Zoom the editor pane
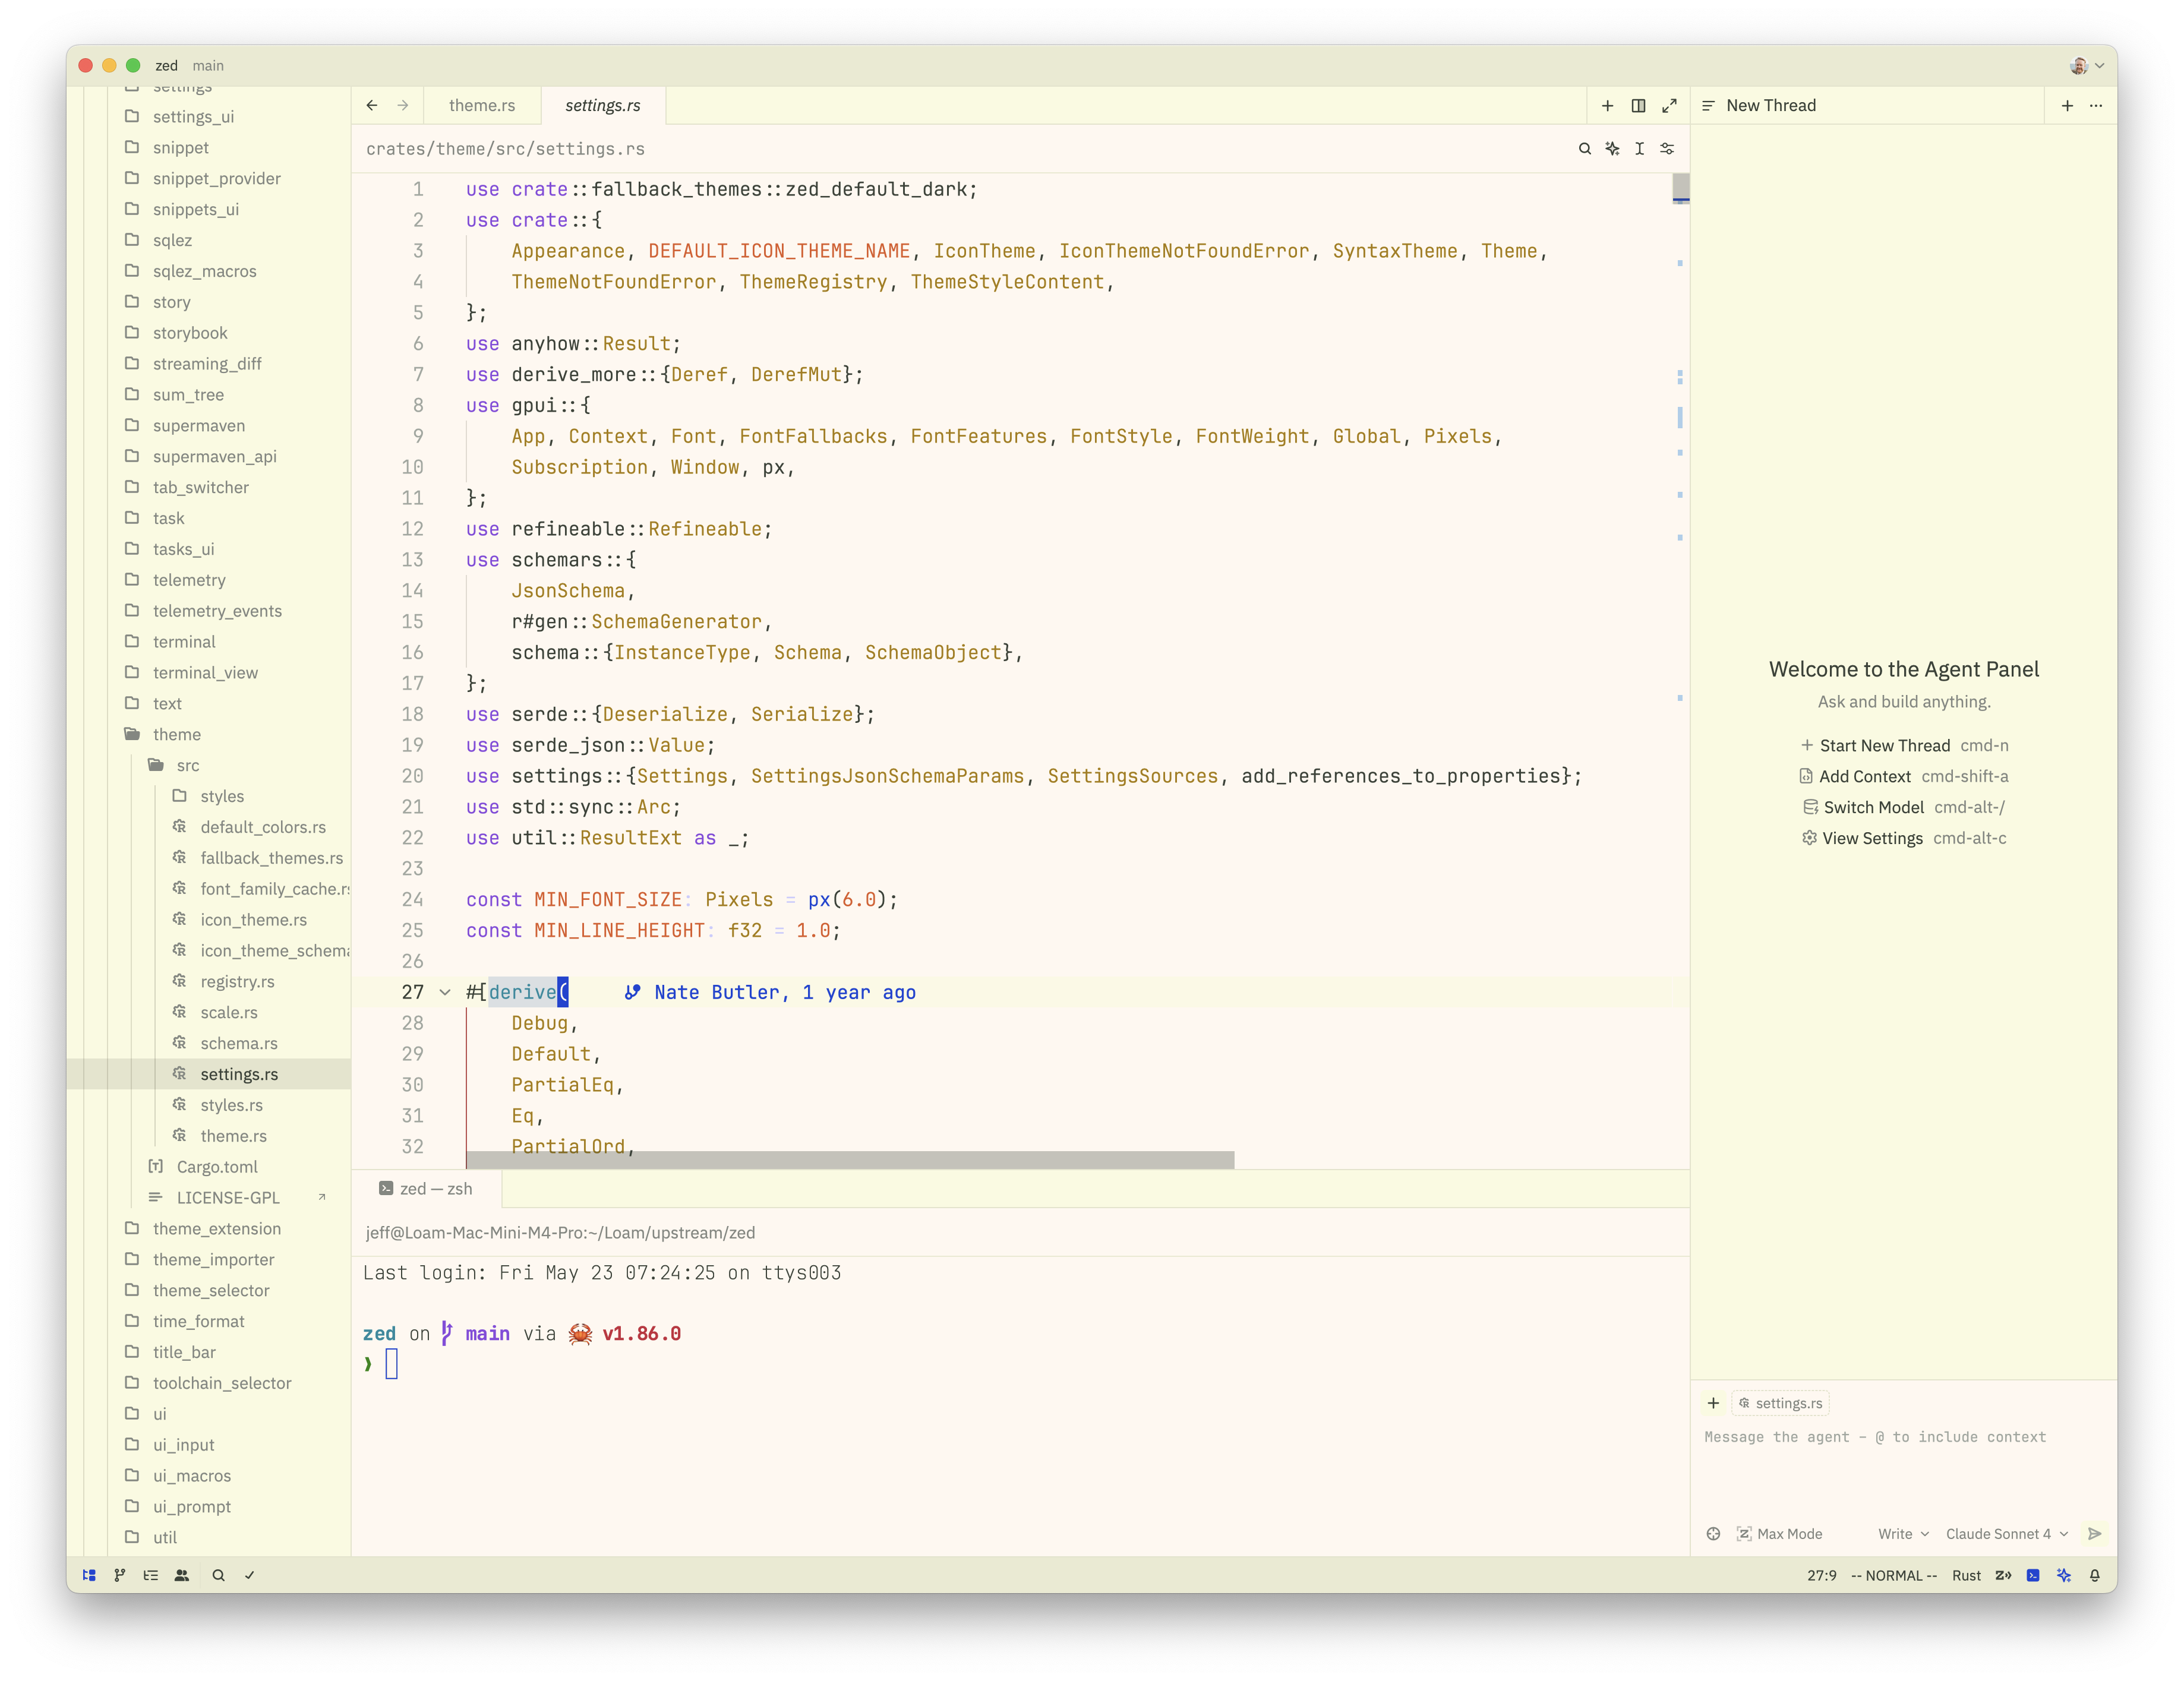Viewport: 2184px width, 1681px height. [1670, 105]
